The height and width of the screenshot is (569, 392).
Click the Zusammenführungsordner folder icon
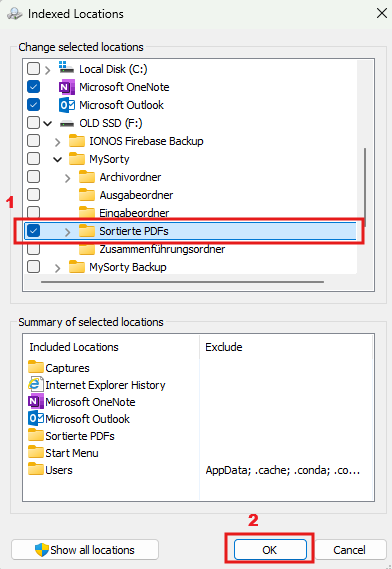pyautogui.click(x=87, y=249)
